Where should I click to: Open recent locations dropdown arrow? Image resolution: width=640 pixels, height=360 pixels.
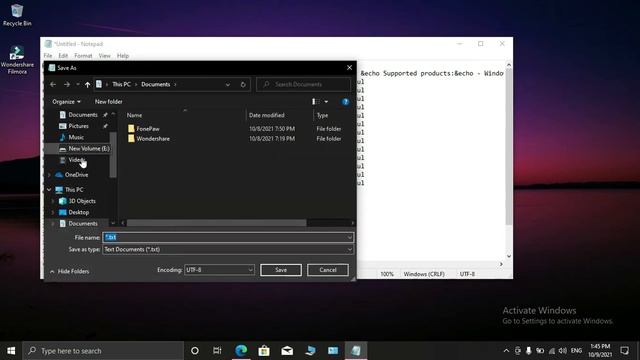tap(78, 84)
